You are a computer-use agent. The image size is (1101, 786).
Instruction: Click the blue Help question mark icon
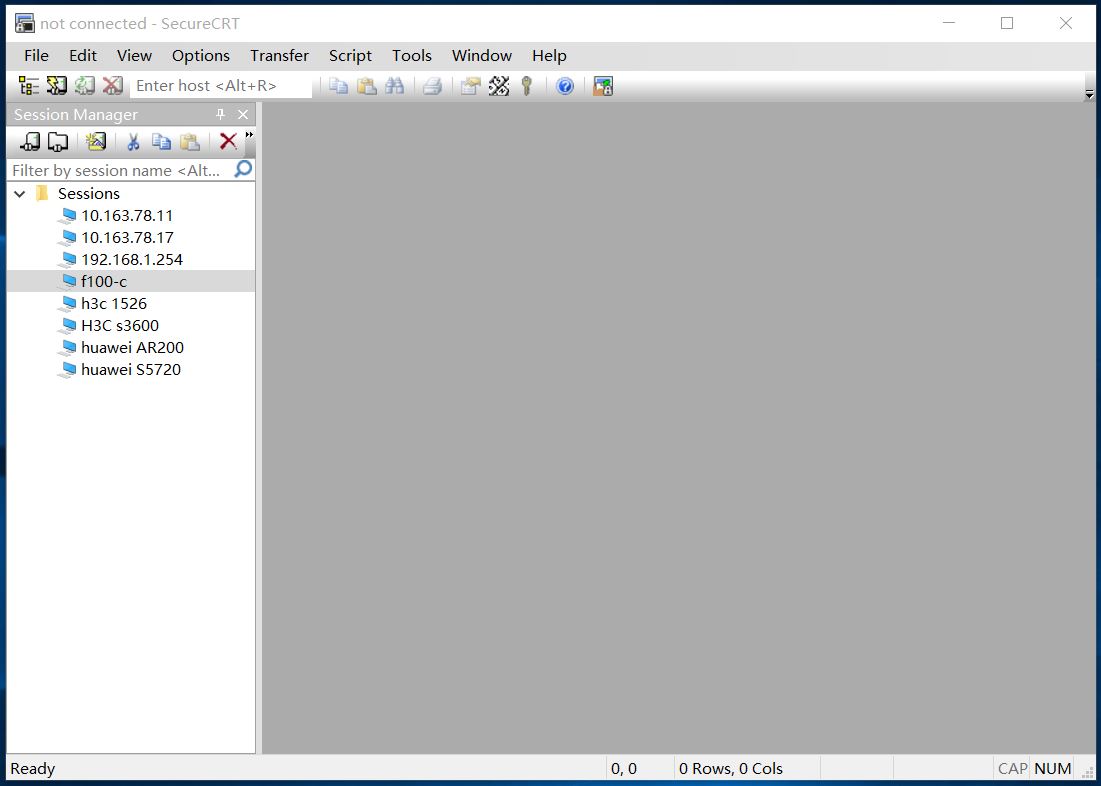pyautogui.click(x=565, y=86)
